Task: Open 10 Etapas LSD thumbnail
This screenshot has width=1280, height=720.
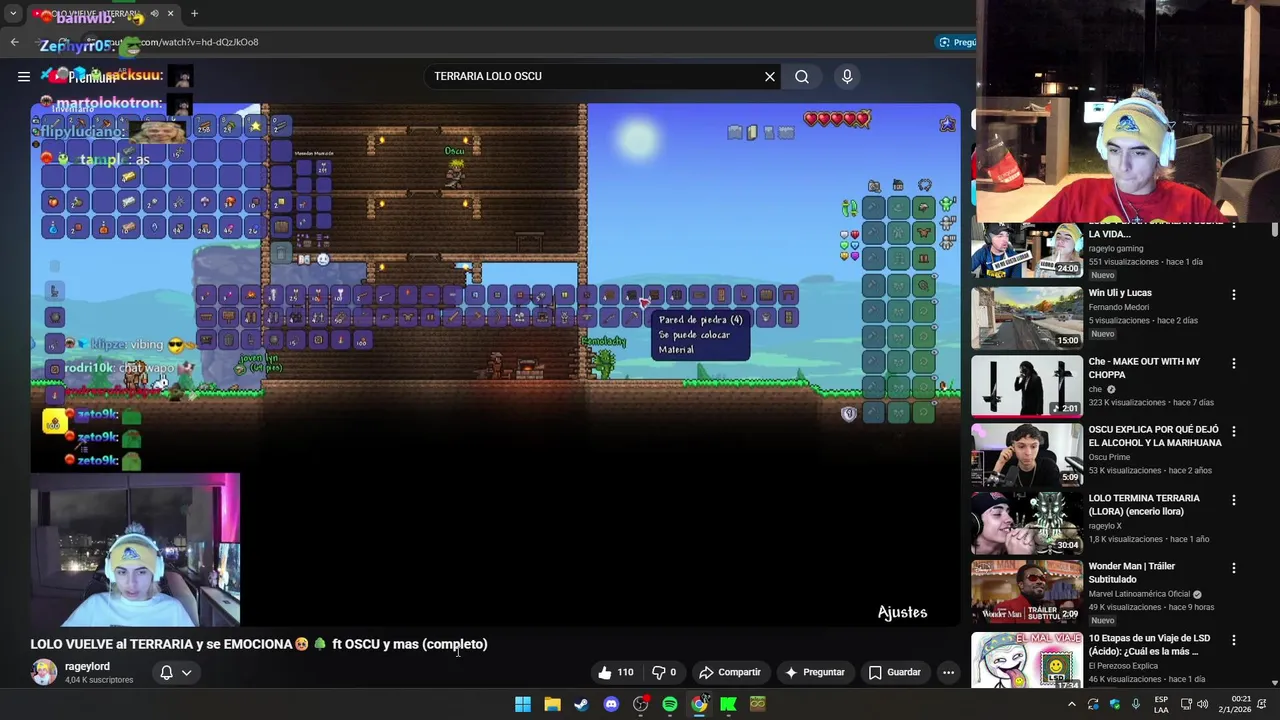Action: click(1027, 660)
